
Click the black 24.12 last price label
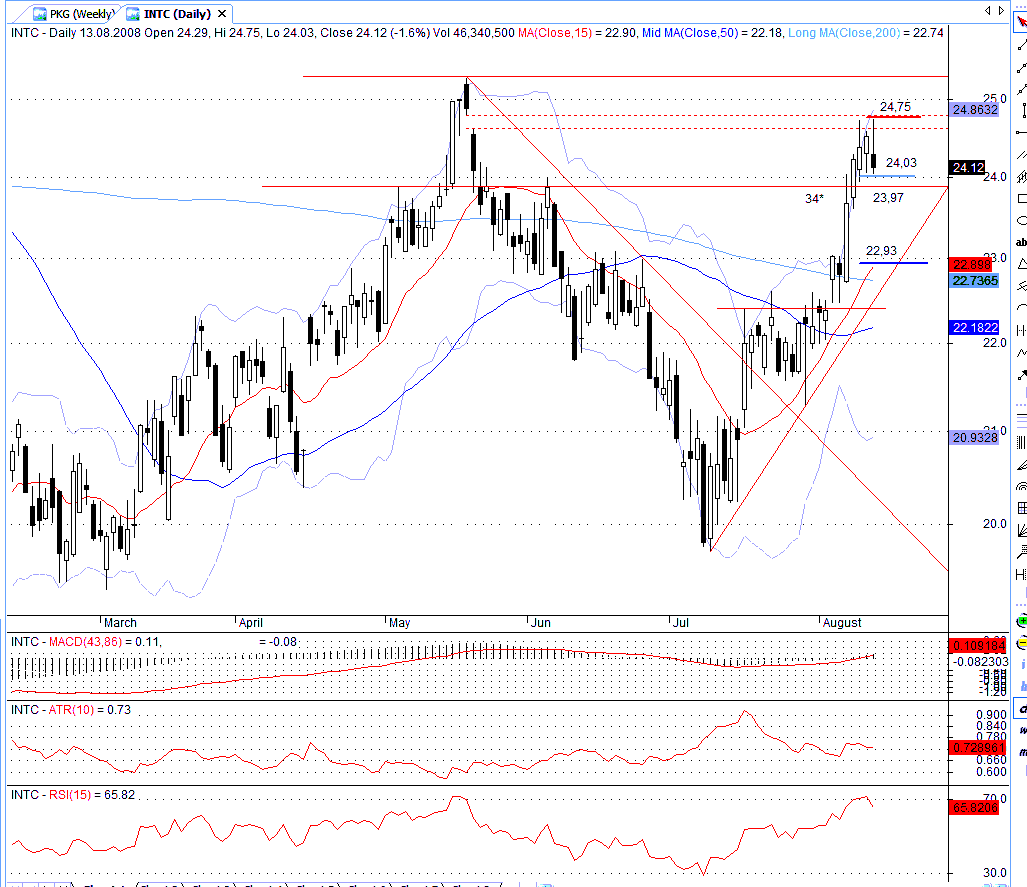[x=967, y=168]
